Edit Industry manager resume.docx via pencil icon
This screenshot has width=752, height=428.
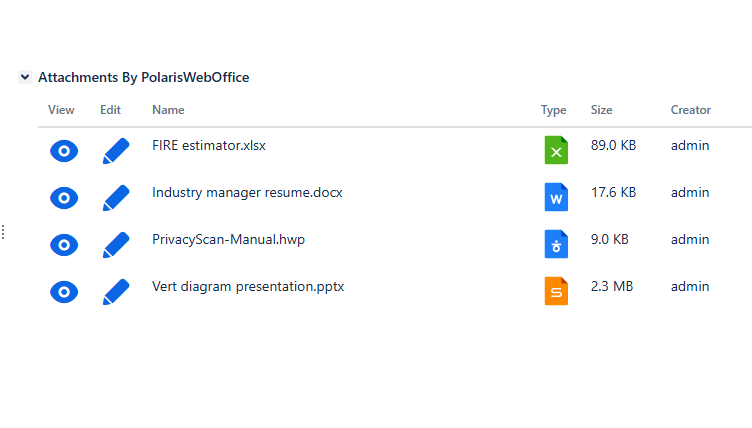(x=116, y=198)
